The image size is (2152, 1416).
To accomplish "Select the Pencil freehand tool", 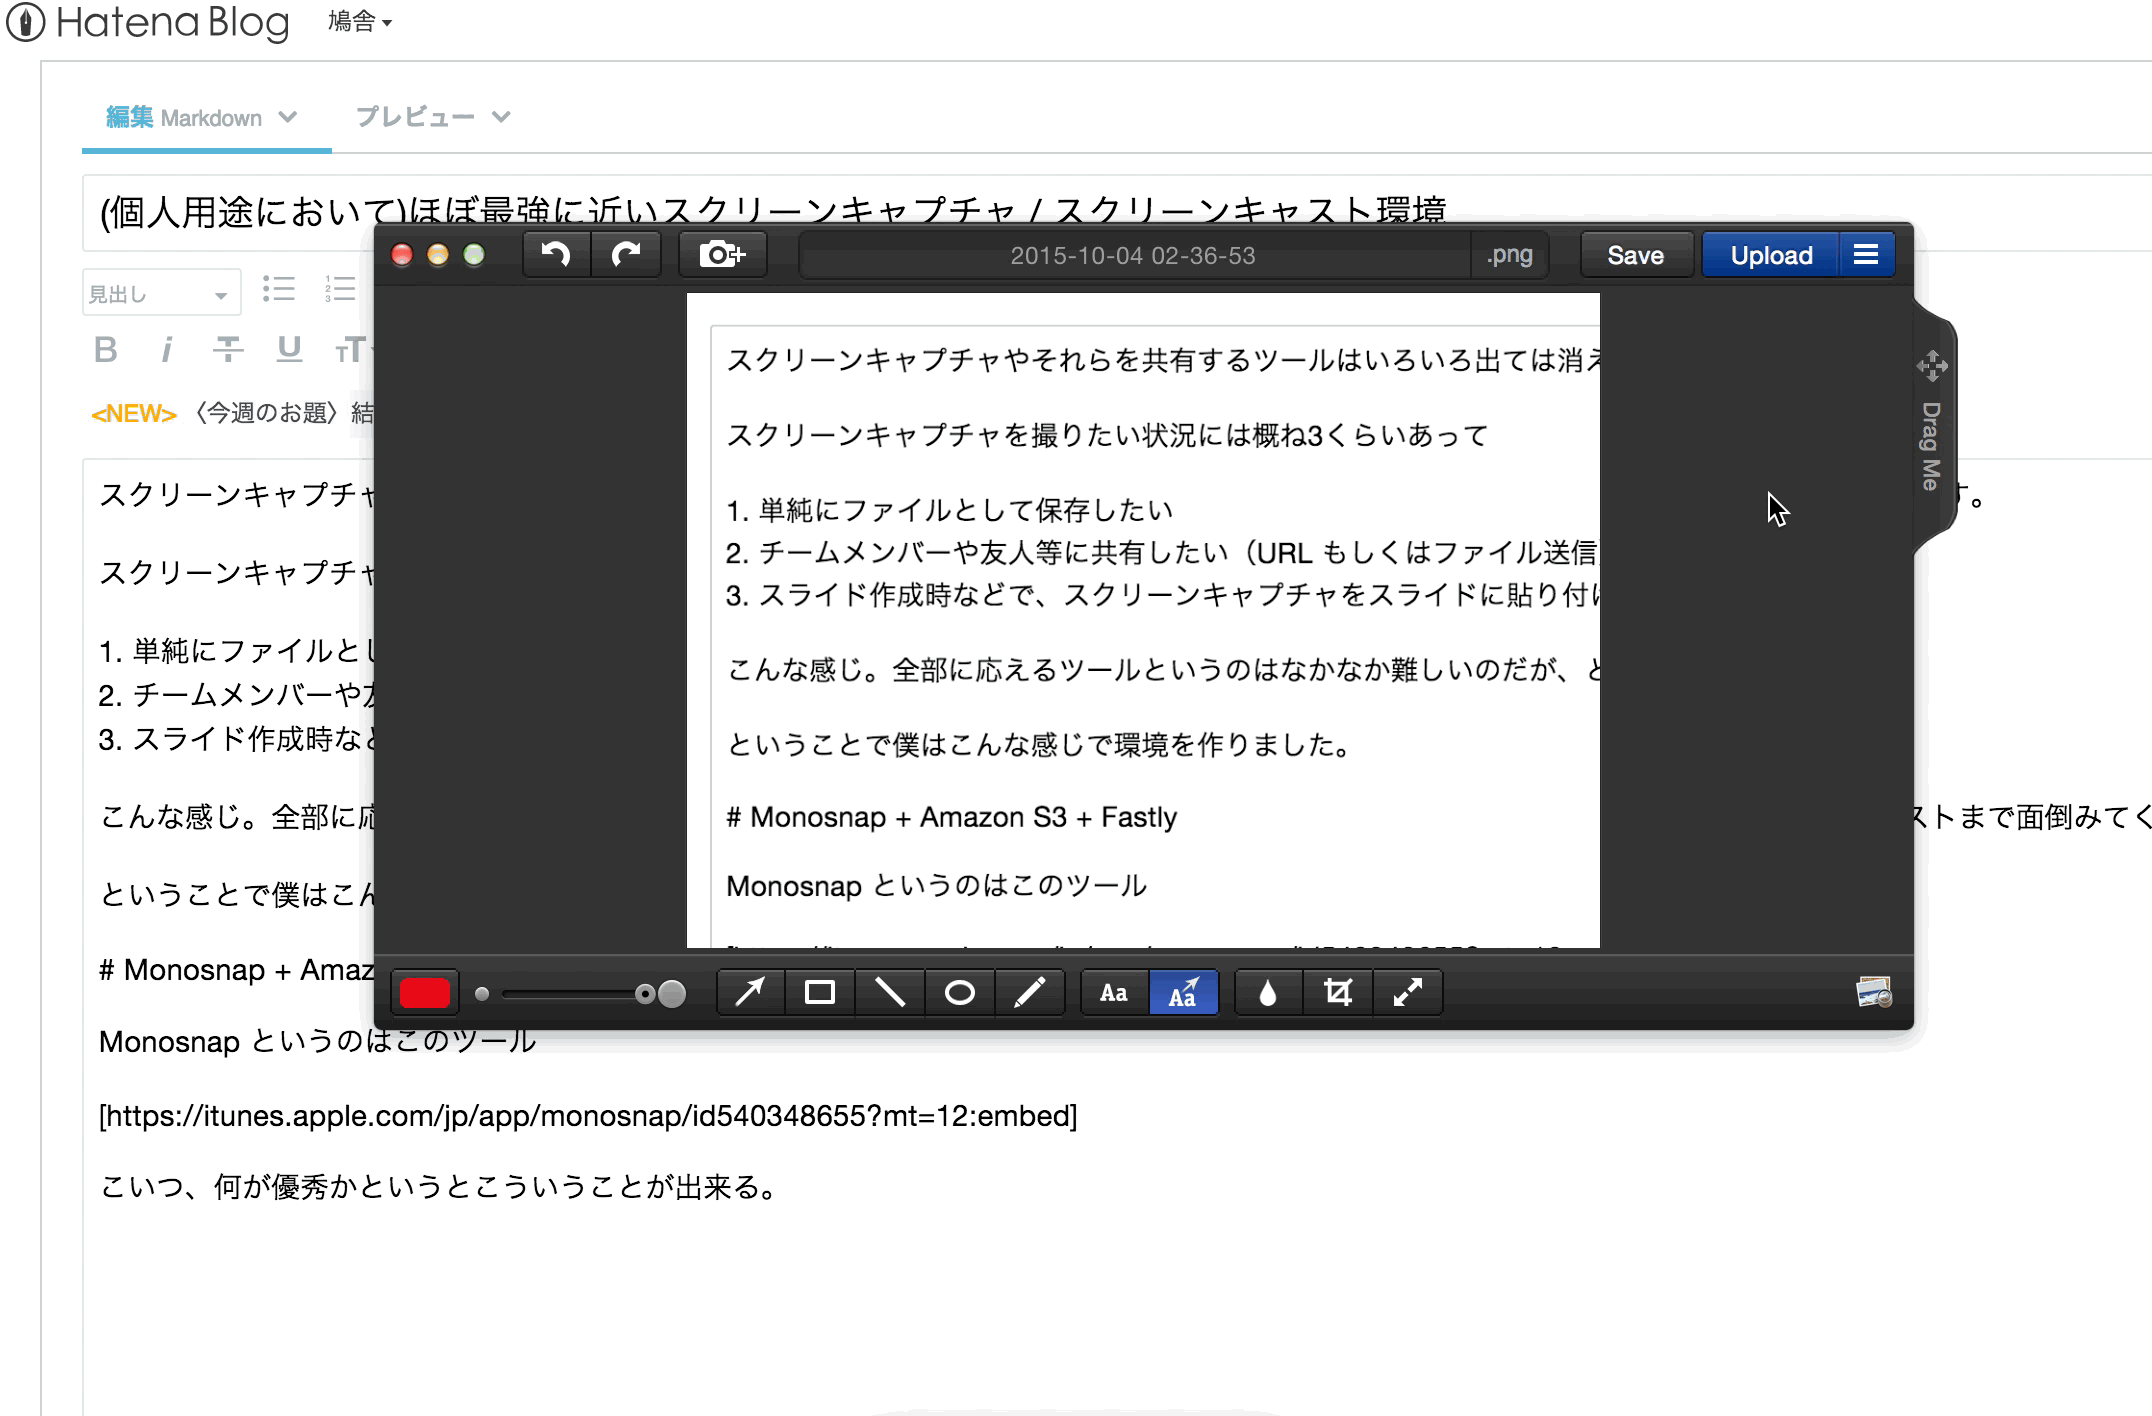I will [x=1030, y=993].
